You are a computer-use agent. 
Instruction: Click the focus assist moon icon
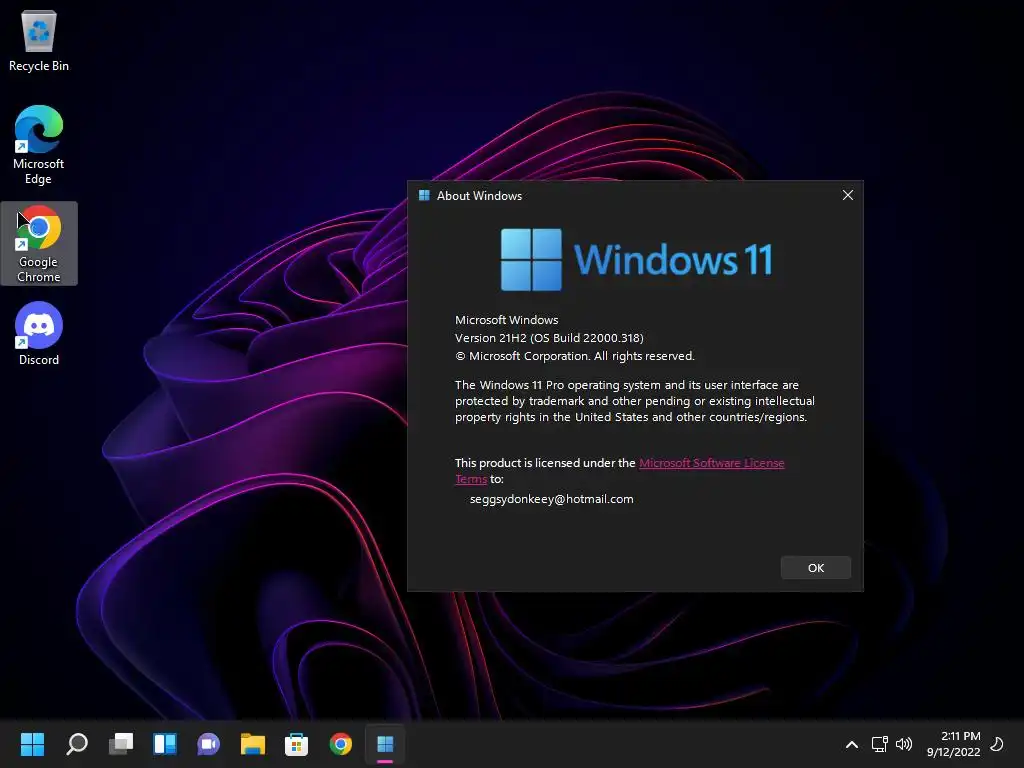click(997, 744)
